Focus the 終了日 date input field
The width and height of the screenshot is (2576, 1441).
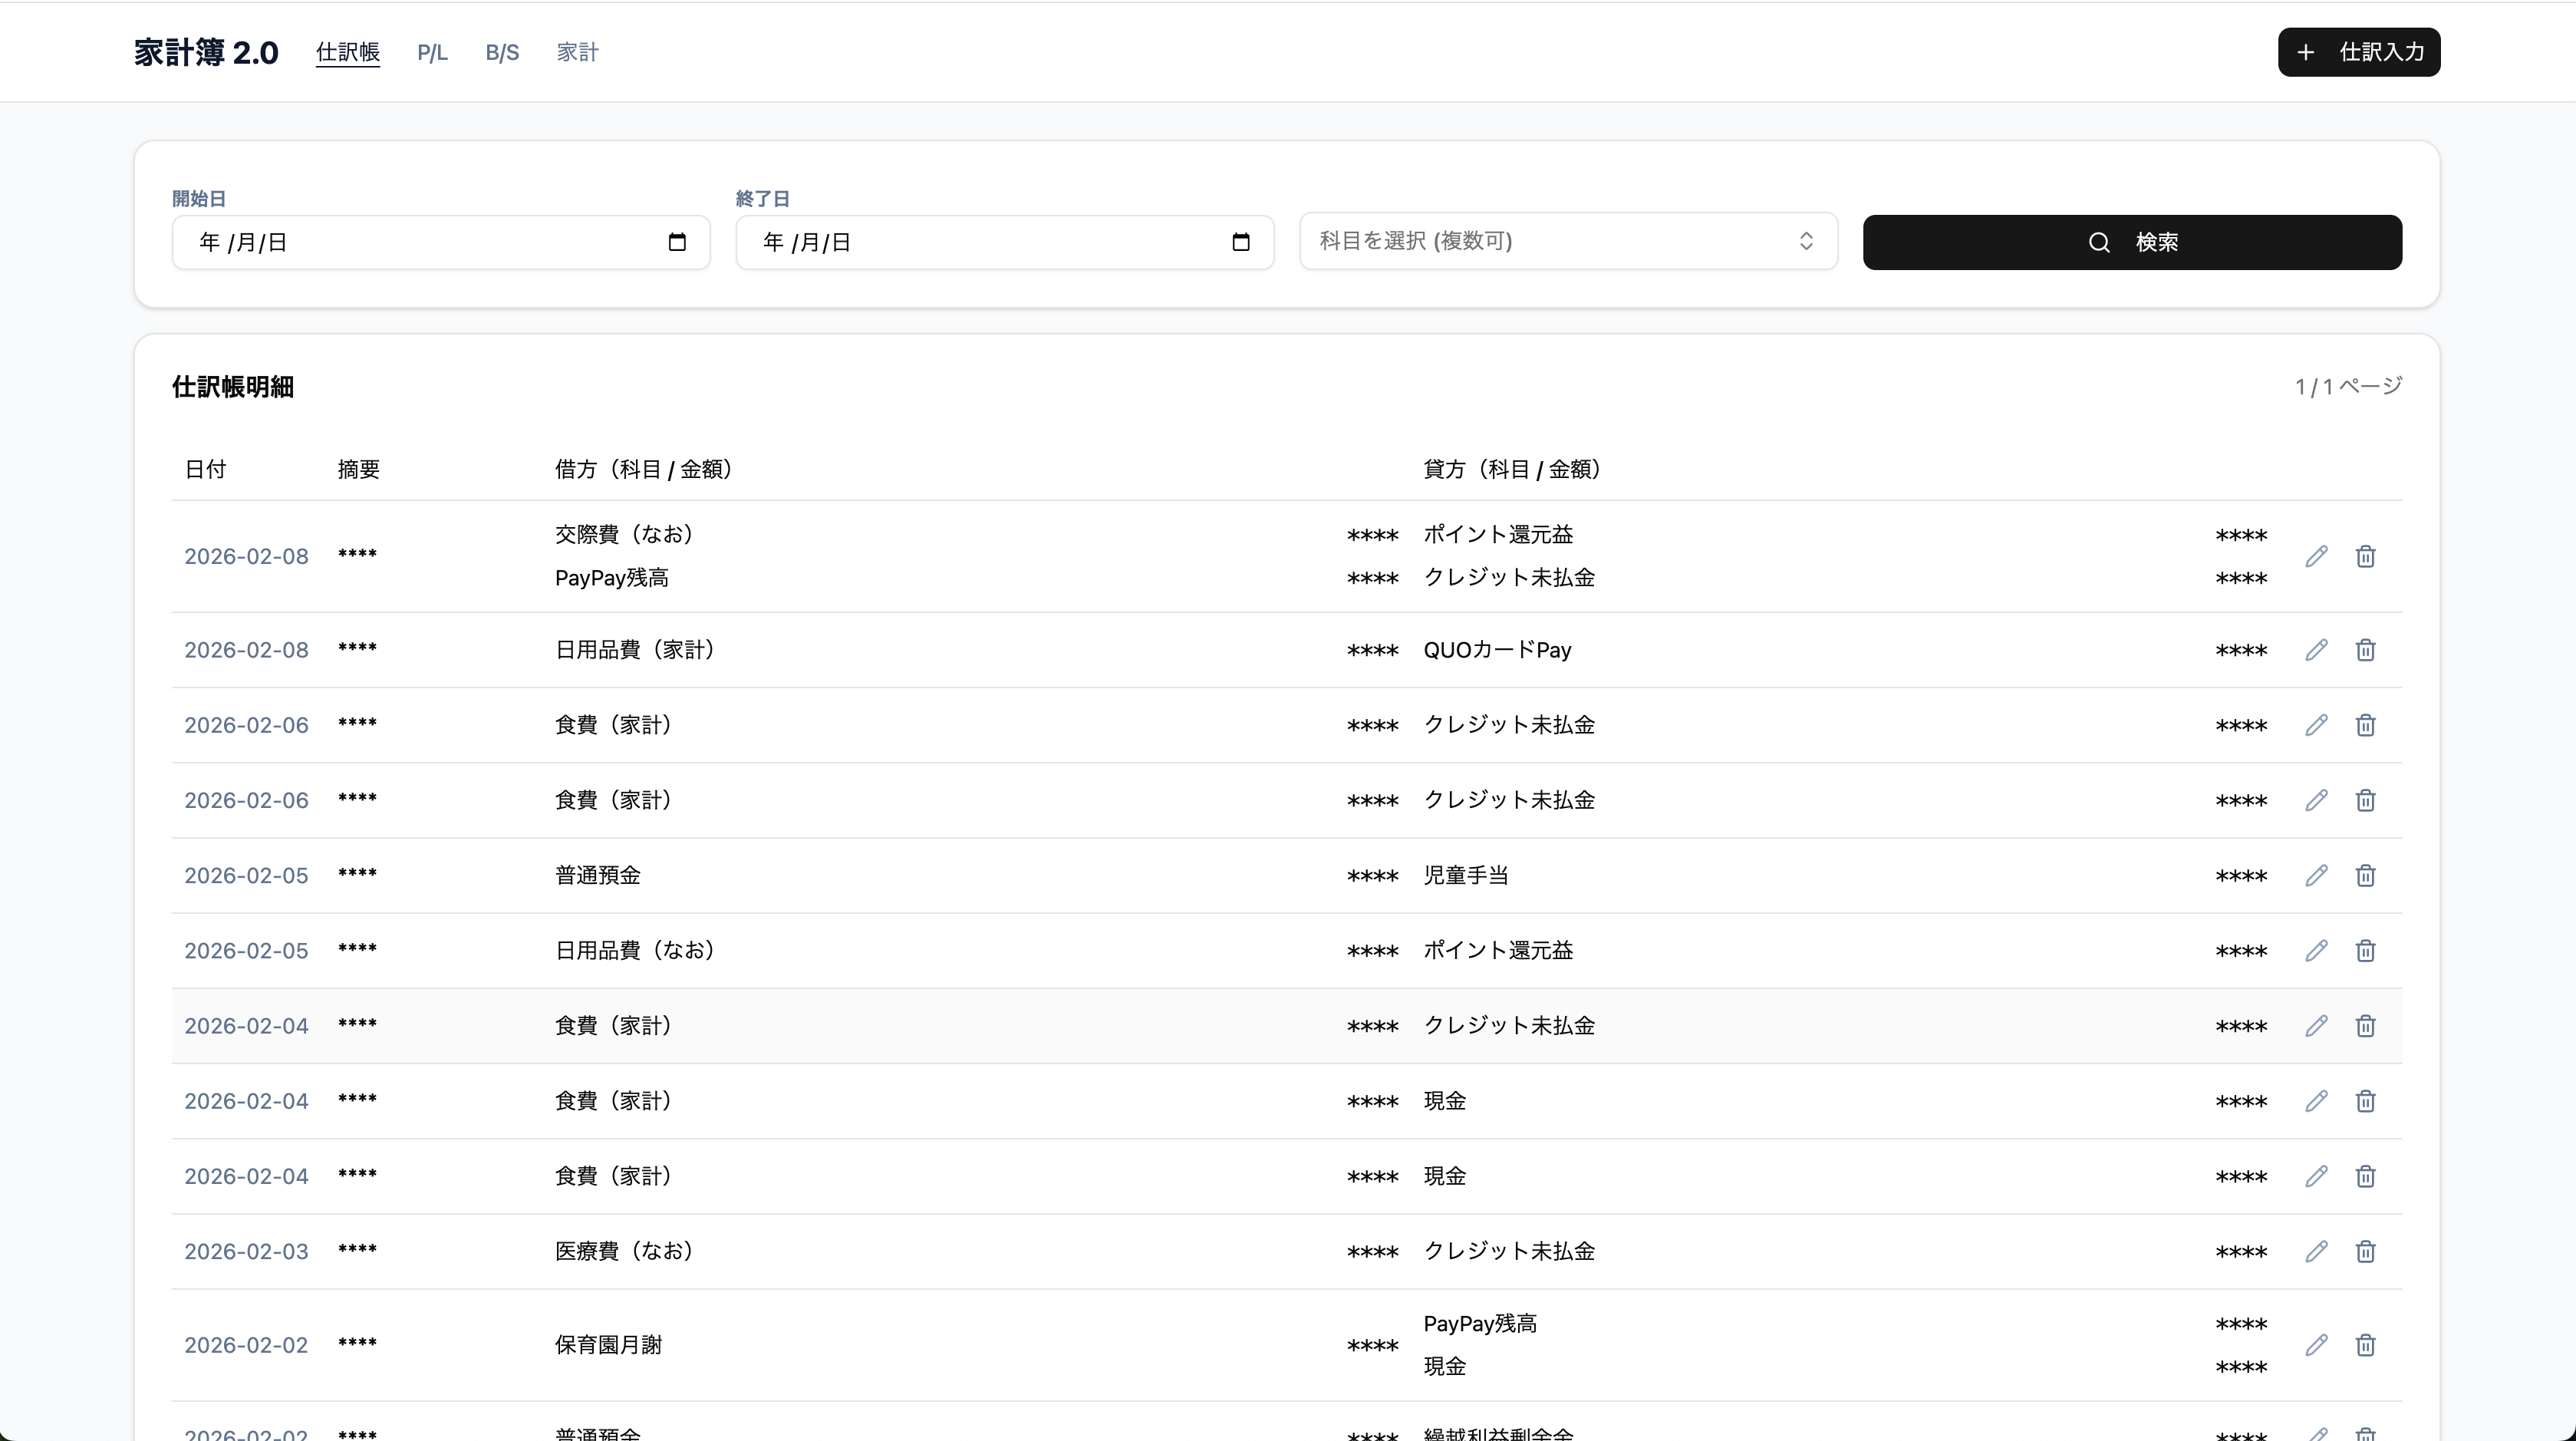click(984, 242)
